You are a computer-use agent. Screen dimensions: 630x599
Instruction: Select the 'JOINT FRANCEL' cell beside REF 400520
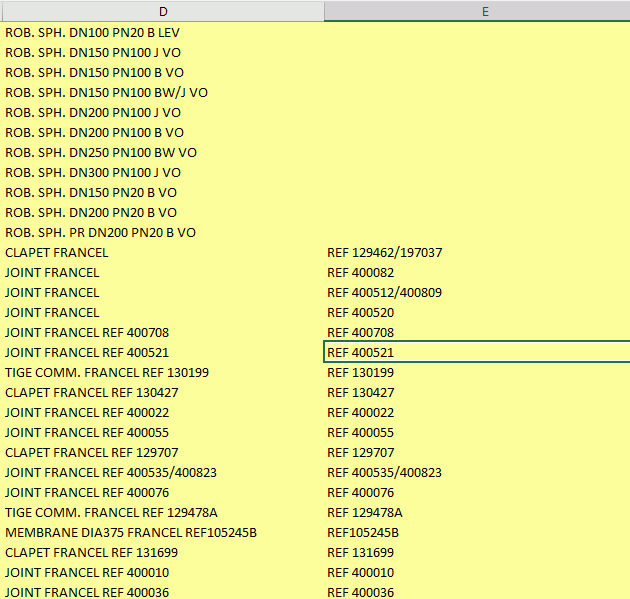coord(163,313)
